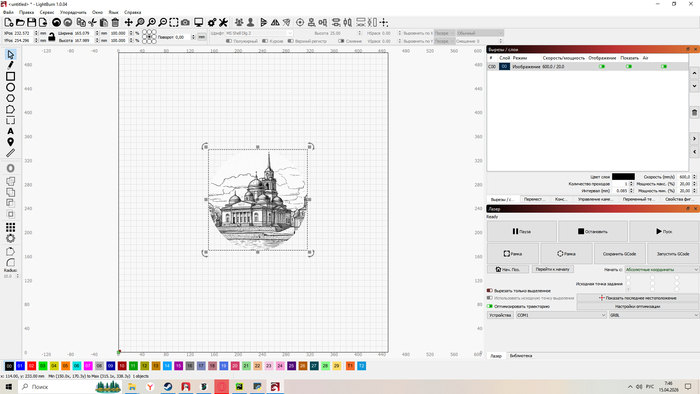This screenshot has height=394, width=700.
Task: Save the project with the floppy icon
Action: coord(31,22)
